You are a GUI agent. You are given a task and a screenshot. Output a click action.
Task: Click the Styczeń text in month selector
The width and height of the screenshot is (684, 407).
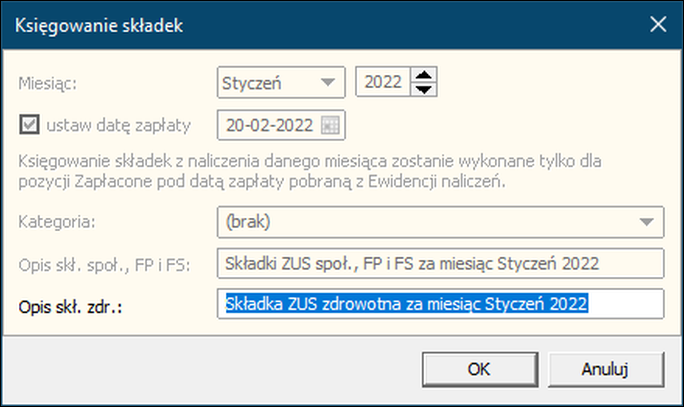point(252,83)
